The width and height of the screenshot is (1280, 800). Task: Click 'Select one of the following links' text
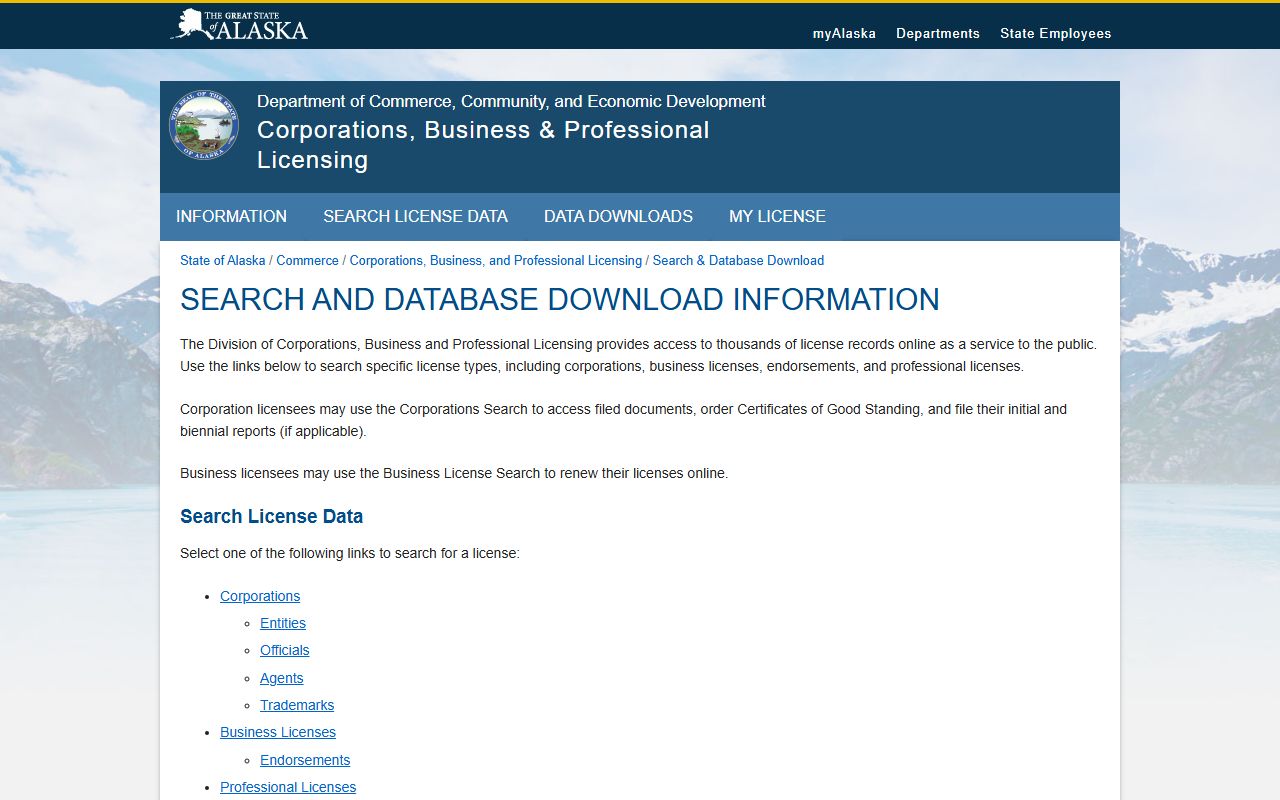coord(350,553)
